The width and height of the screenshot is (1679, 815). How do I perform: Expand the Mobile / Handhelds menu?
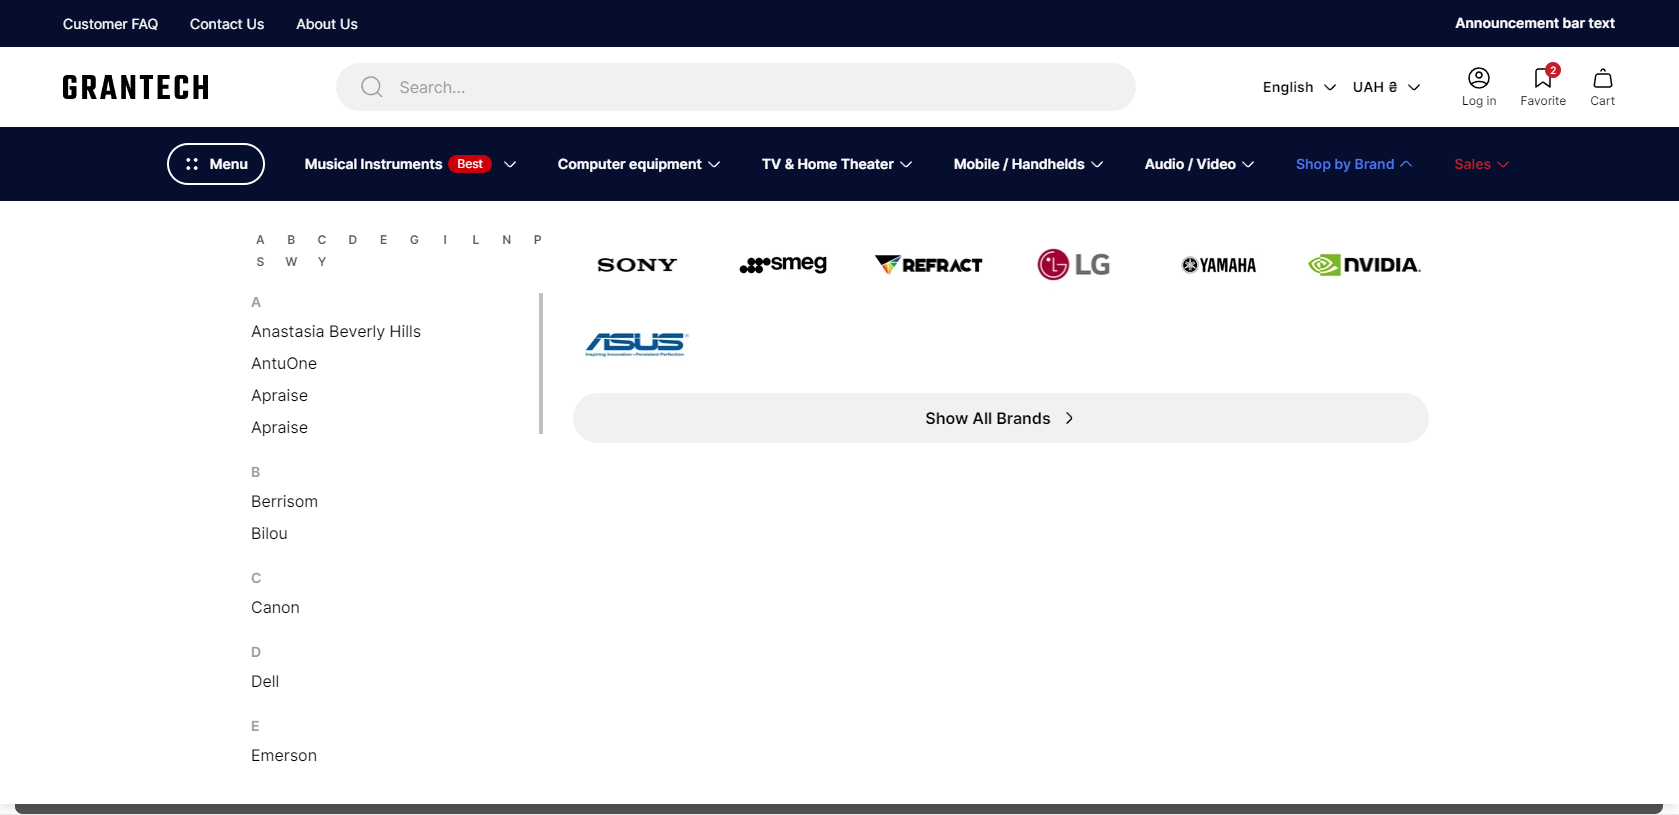(x=1028, y=164)
